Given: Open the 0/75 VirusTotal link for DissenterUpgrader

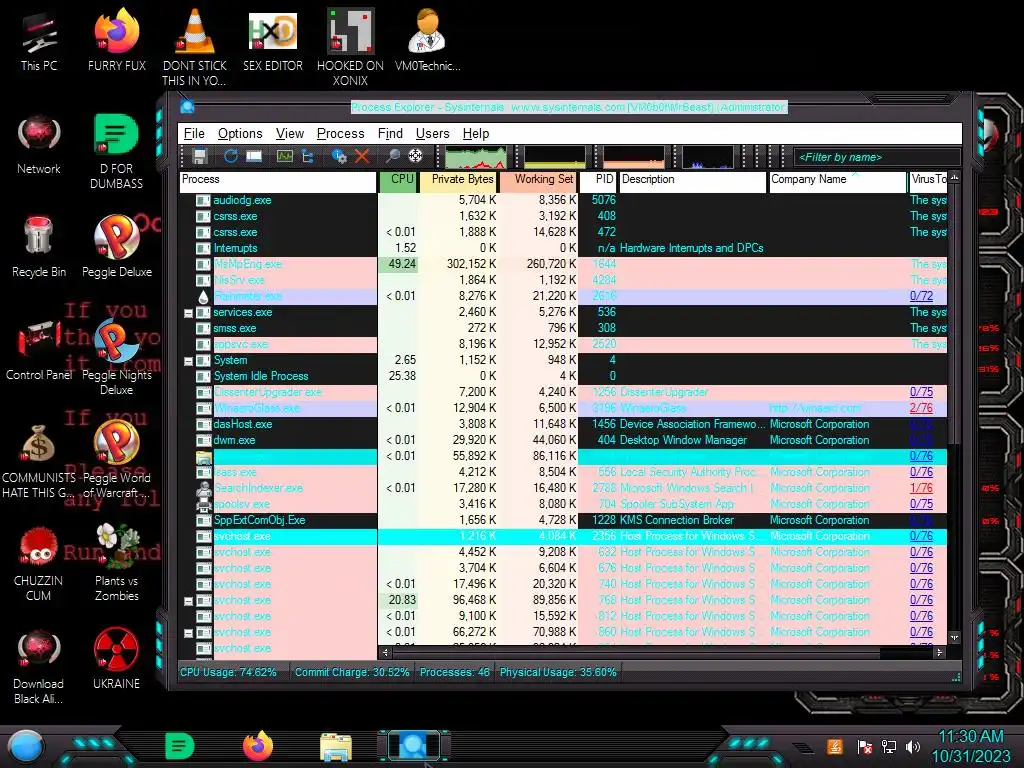Looking at the screenshot, I should pyautogui.click(x=921, y=392).
